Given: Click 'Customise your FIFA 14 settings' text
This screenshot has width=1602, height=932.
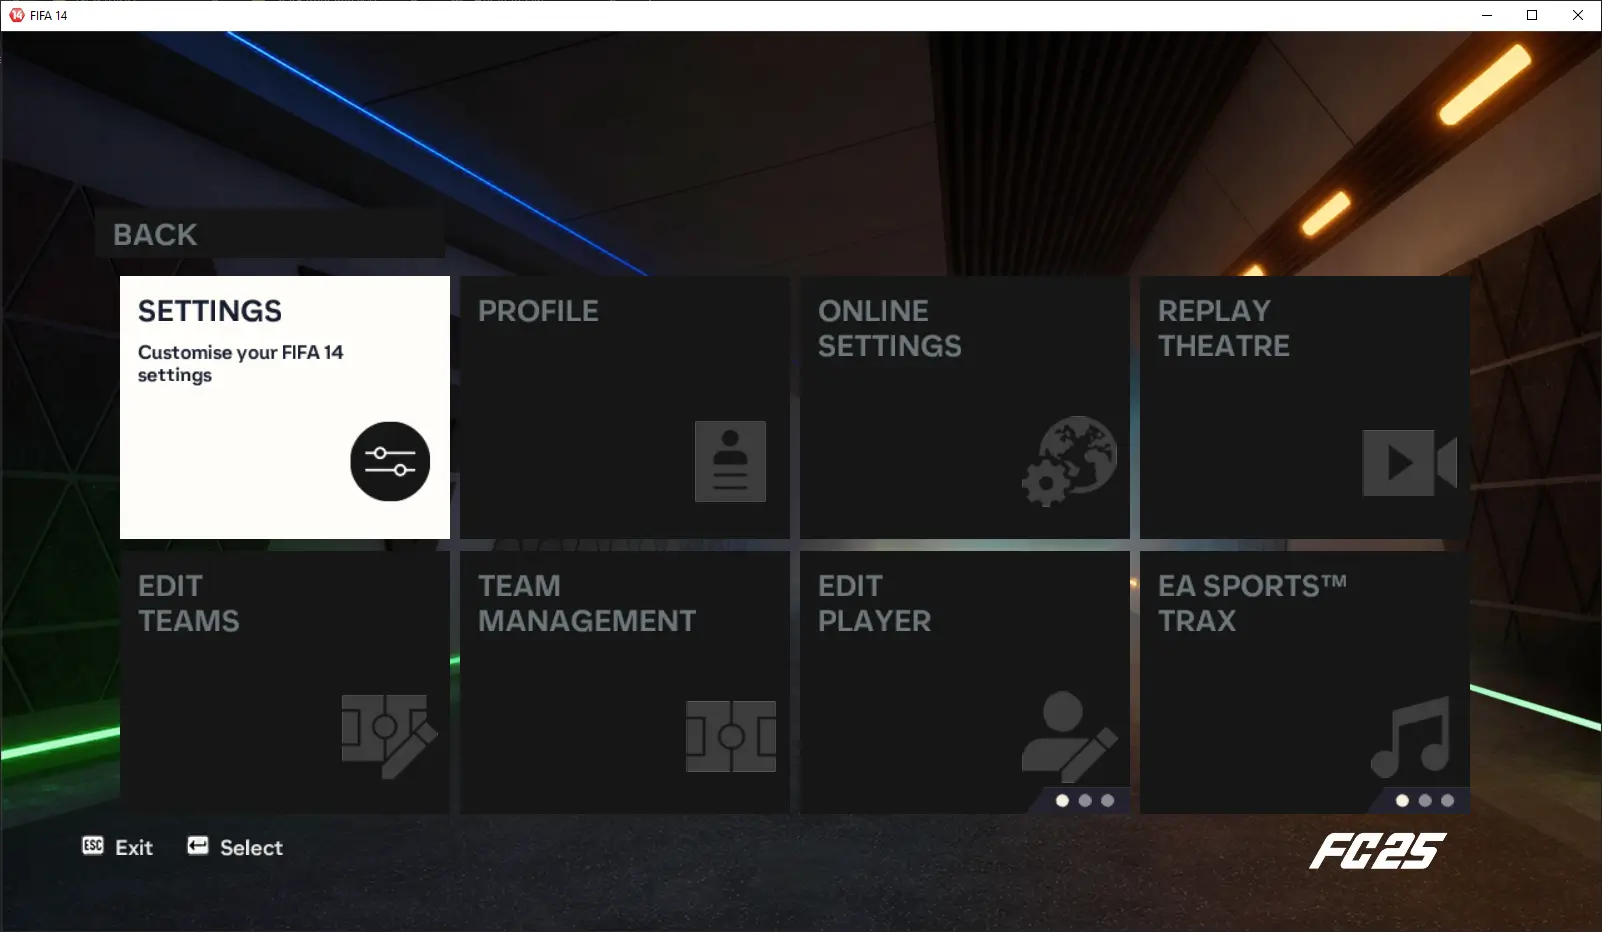Looking at the screenshot, I should coord(240,363).
